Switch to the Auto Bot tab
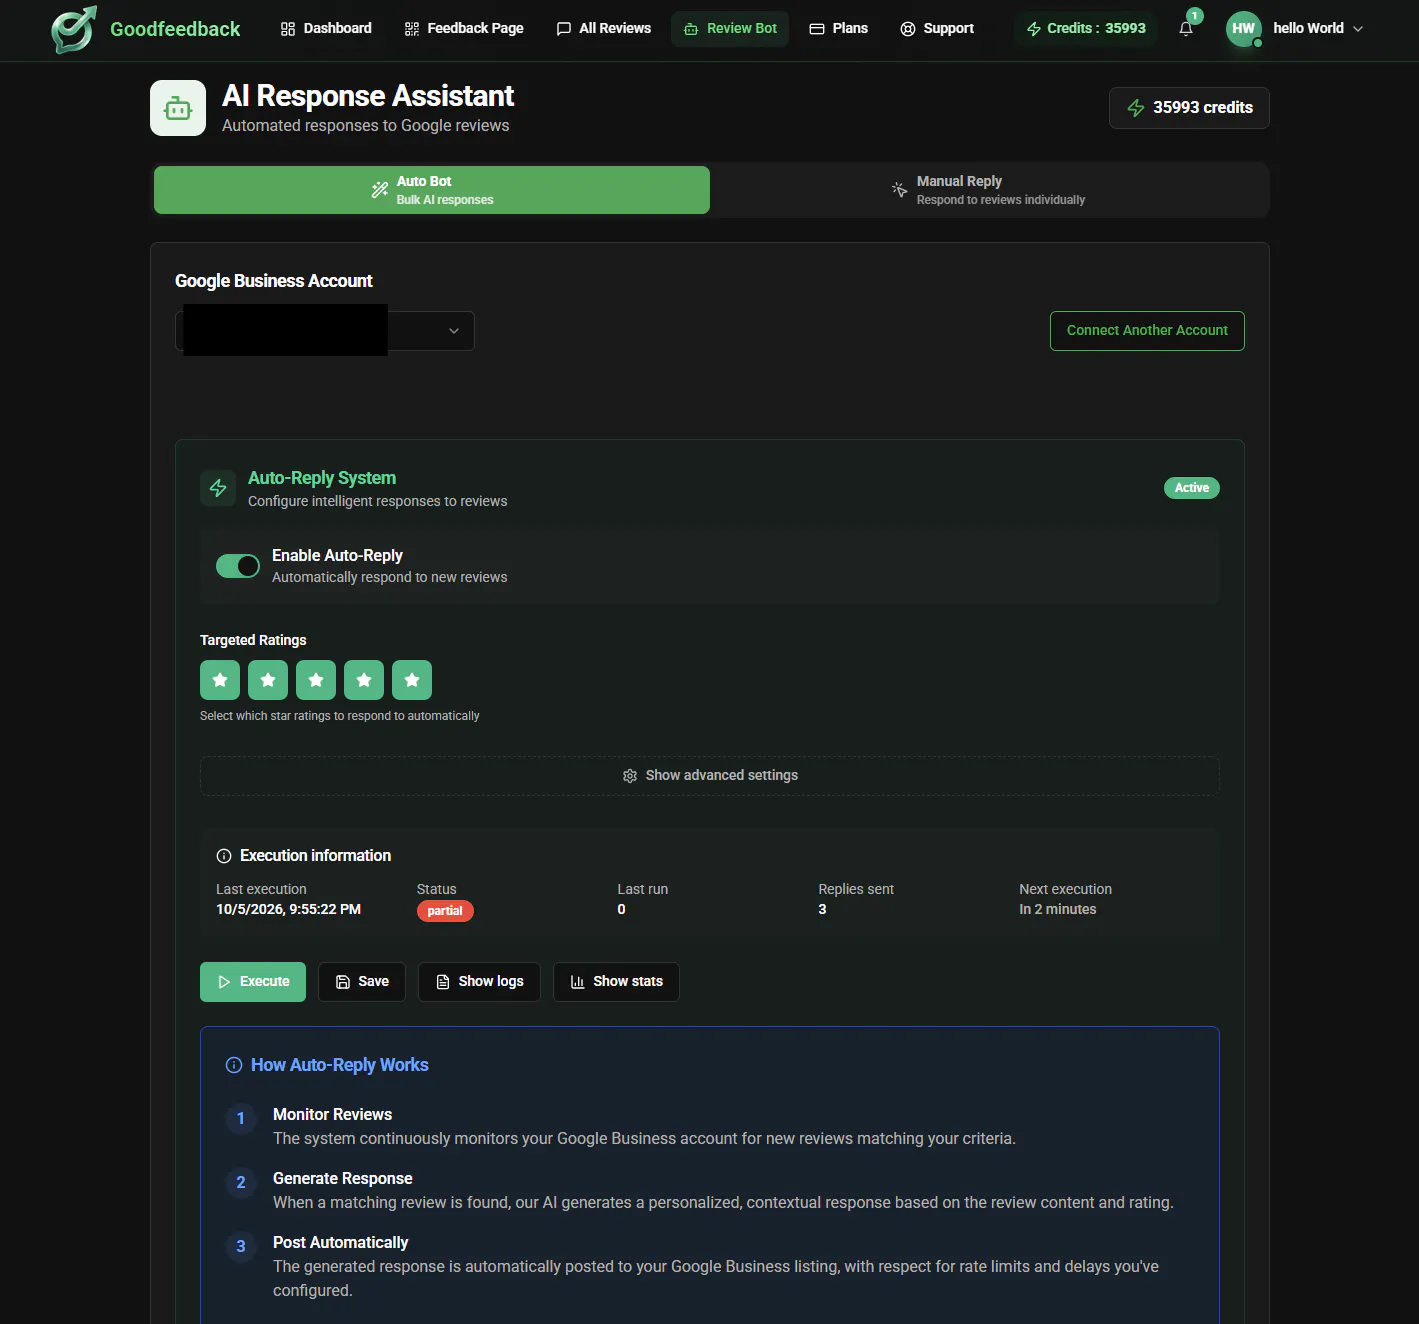 (x=432, y=190)
